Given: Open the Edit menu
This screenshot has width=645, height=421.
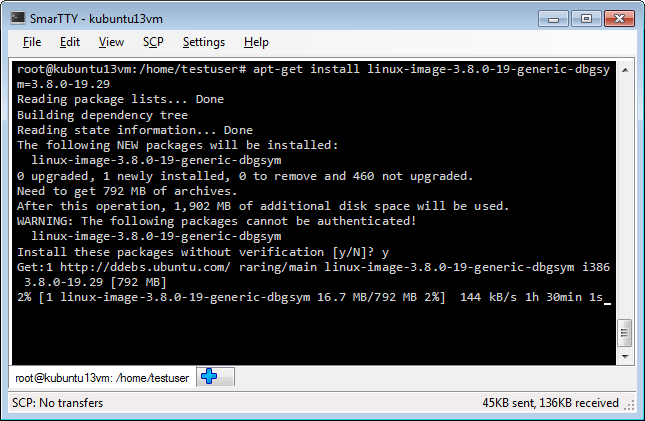Looking at the screenshot, I should 70,42.
